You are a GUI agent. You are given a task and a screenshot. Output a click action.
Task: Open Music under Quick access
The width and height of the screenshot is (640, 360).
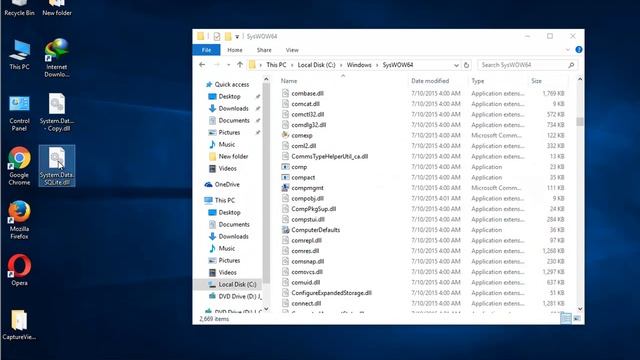click(x=227, y=144)
